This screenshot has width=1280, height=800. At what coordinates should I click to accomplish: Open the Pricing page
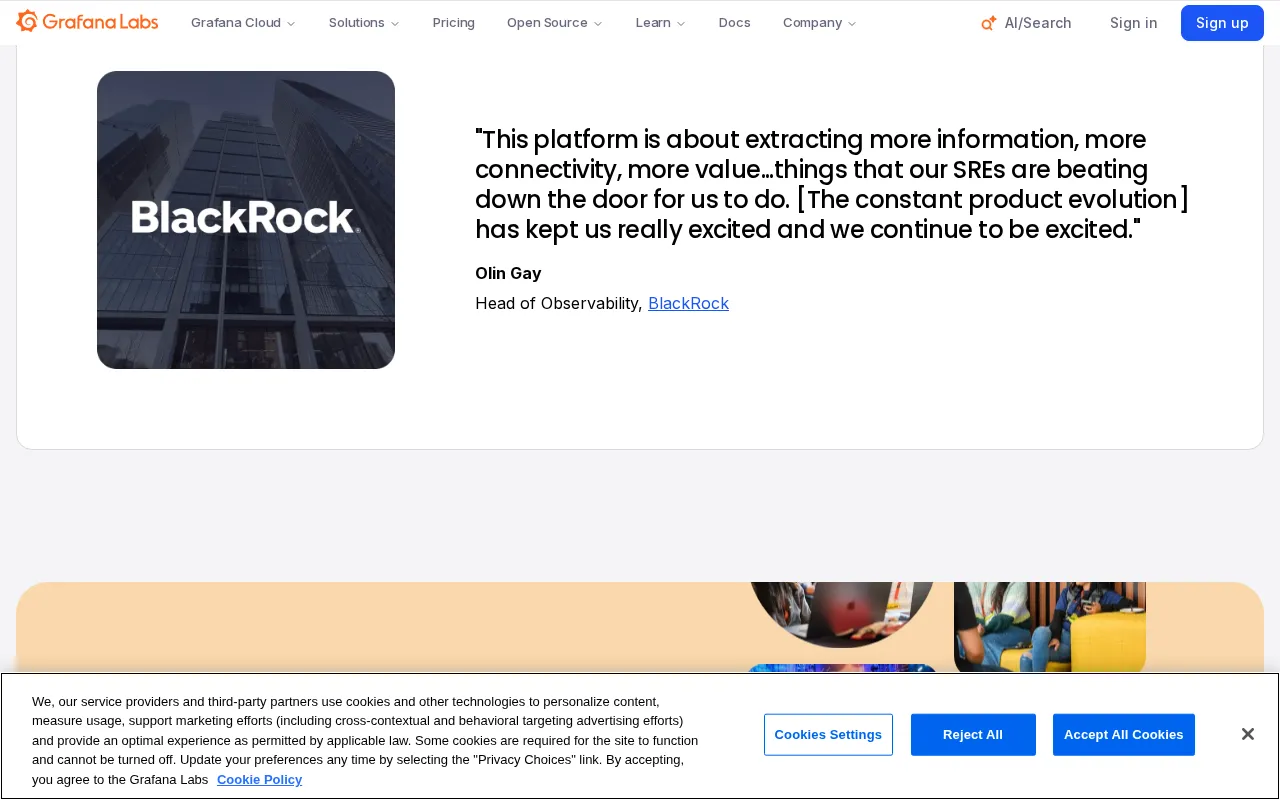tap(454, 23)
